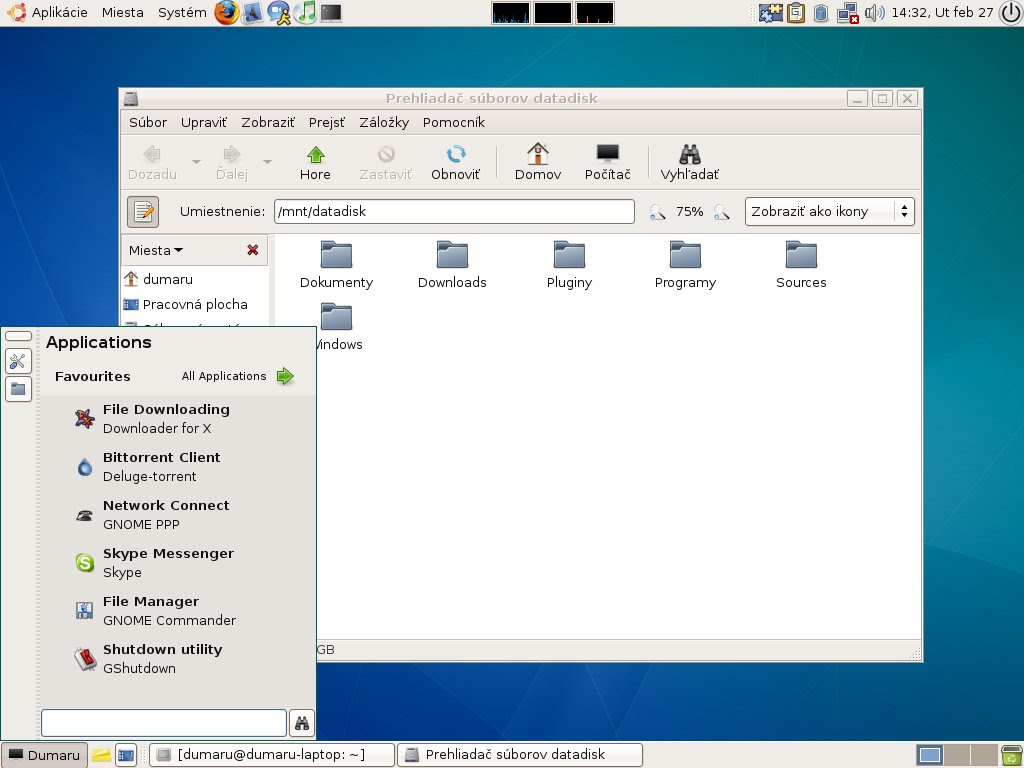
Task: Go to Domov home folder
Action: point(537,163)
